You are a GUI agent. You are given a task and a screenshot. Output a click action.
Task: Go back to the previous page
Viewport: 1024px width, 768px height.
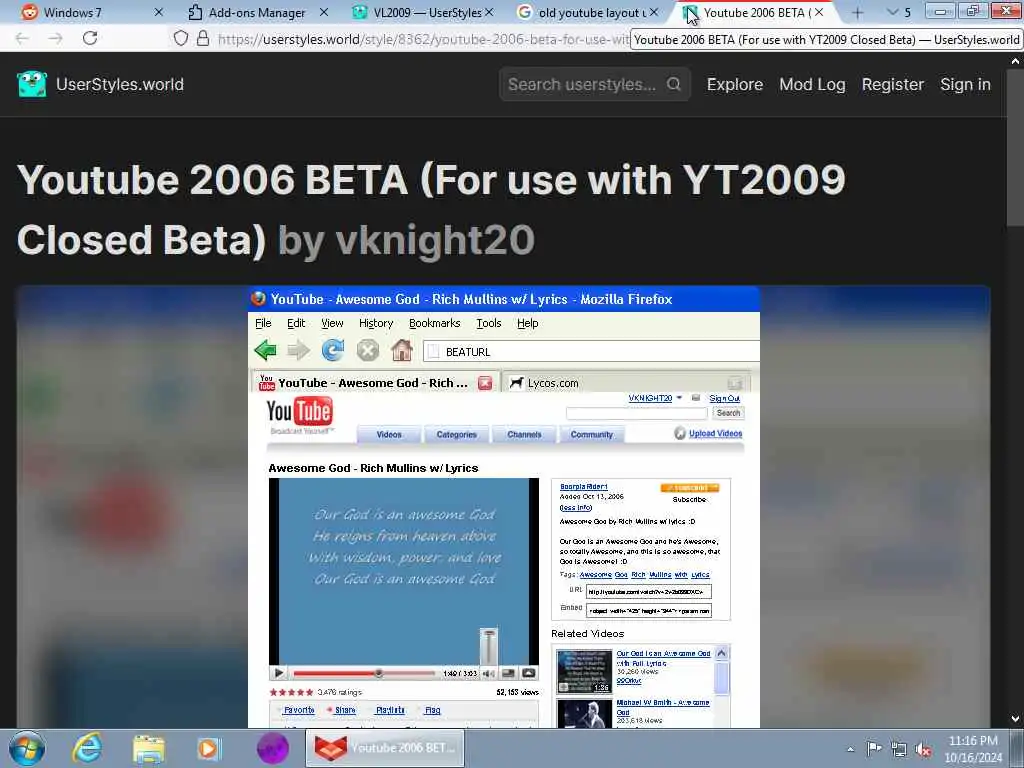coord(22,39)
